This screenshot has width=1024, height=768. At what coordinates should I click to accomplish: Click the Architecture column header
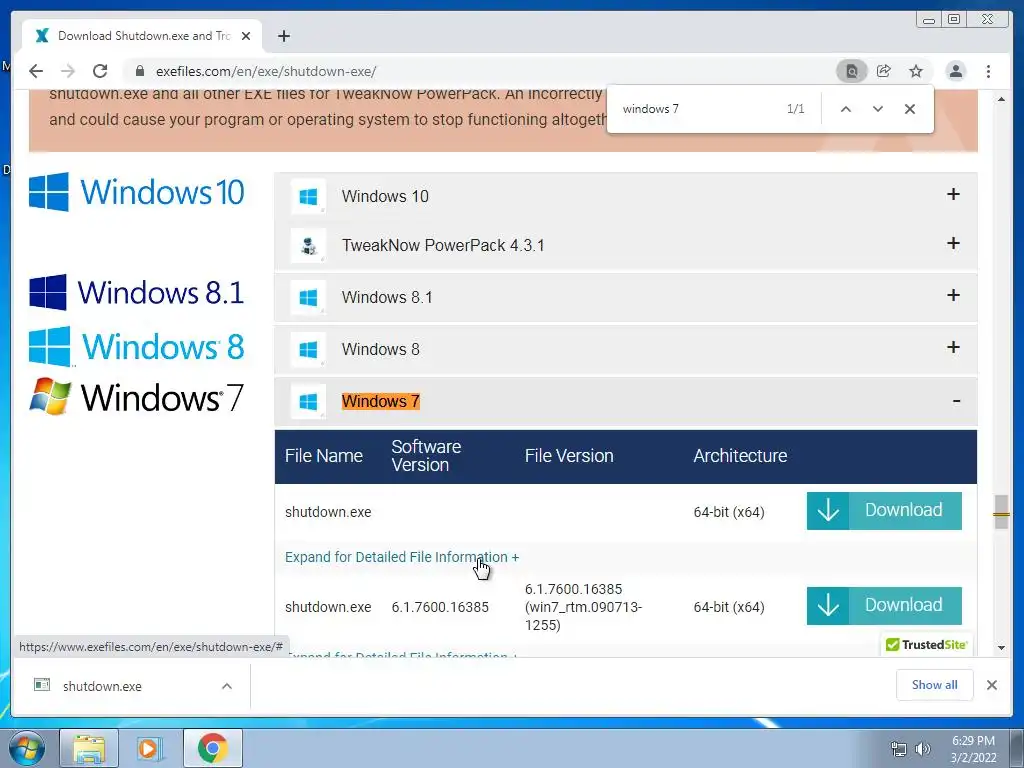(x=740, y=456)
